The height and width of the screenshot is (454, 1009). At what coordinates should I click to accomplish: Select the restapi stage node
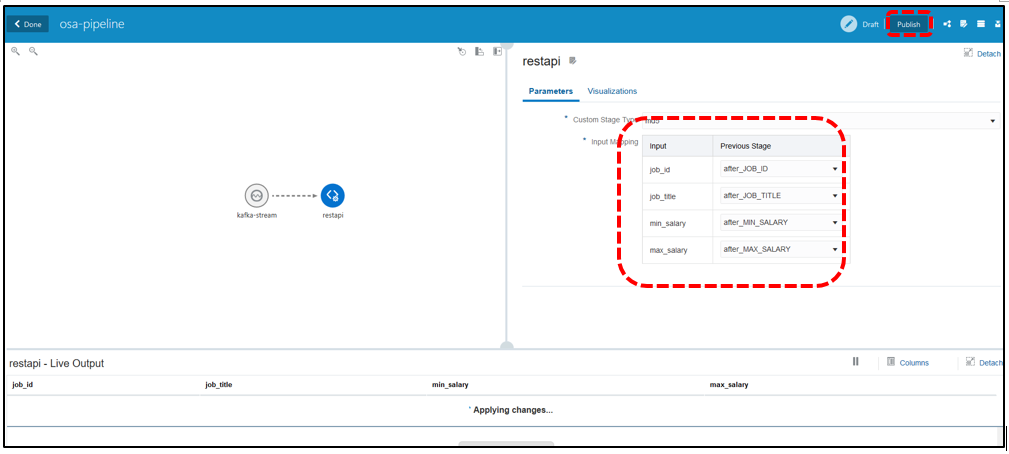click(333, 195)
